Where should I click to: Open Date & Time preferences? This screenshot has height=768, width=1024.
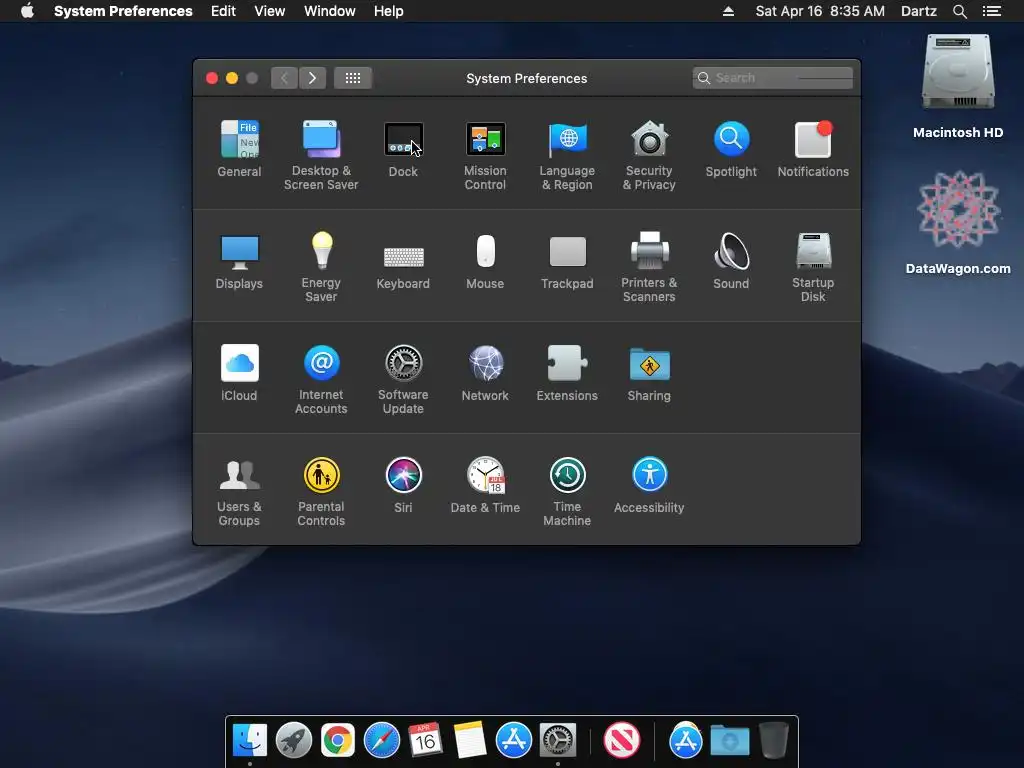click(x=485, y=485)
